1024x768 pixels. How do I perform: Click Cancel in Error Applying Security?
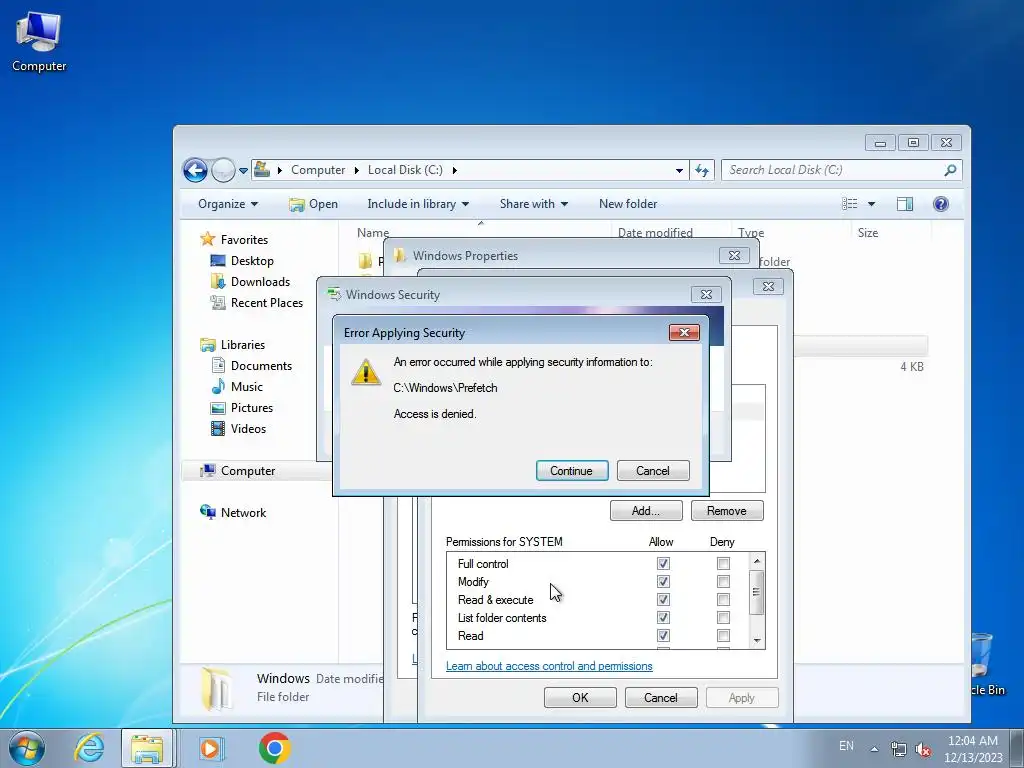click(x=652, y=471)
